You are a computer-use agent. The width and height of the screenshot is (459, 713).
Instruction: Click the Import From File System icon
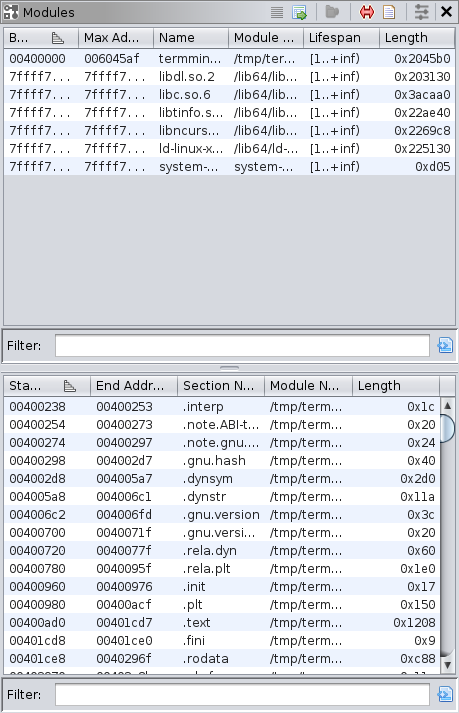[333, 12]
